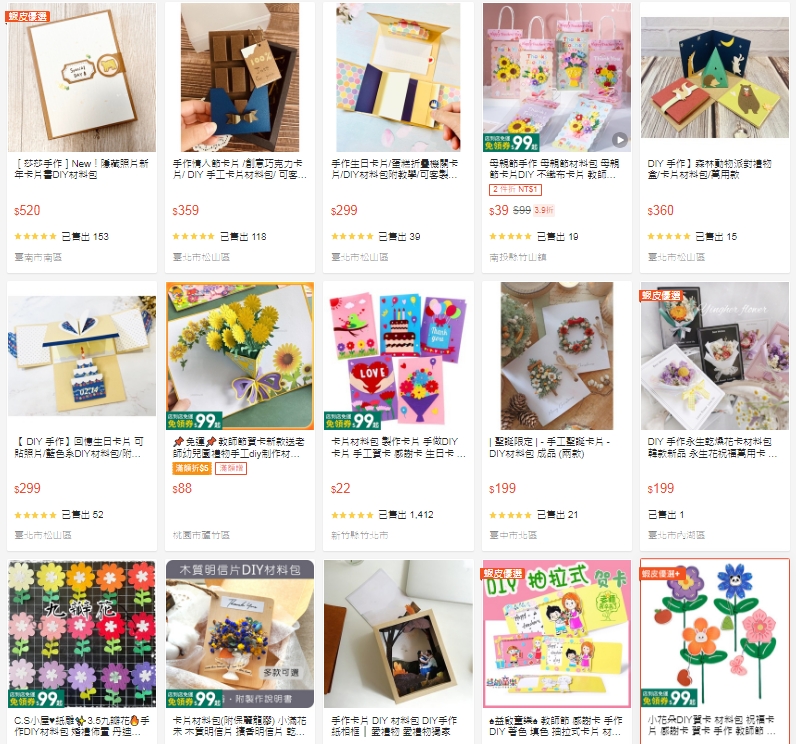
Task: Click star rating of the $22 card kit
Action: tap(352, 515)
